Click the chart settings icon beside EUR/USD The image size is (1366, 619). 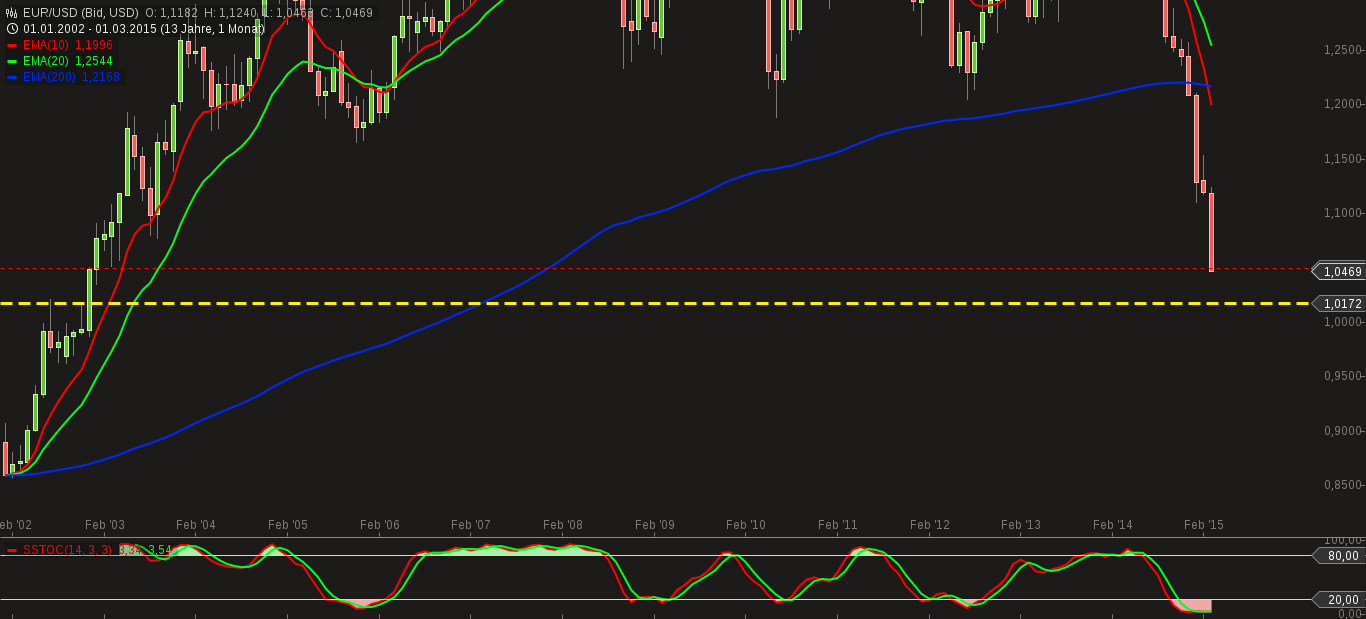pos(12,13)
